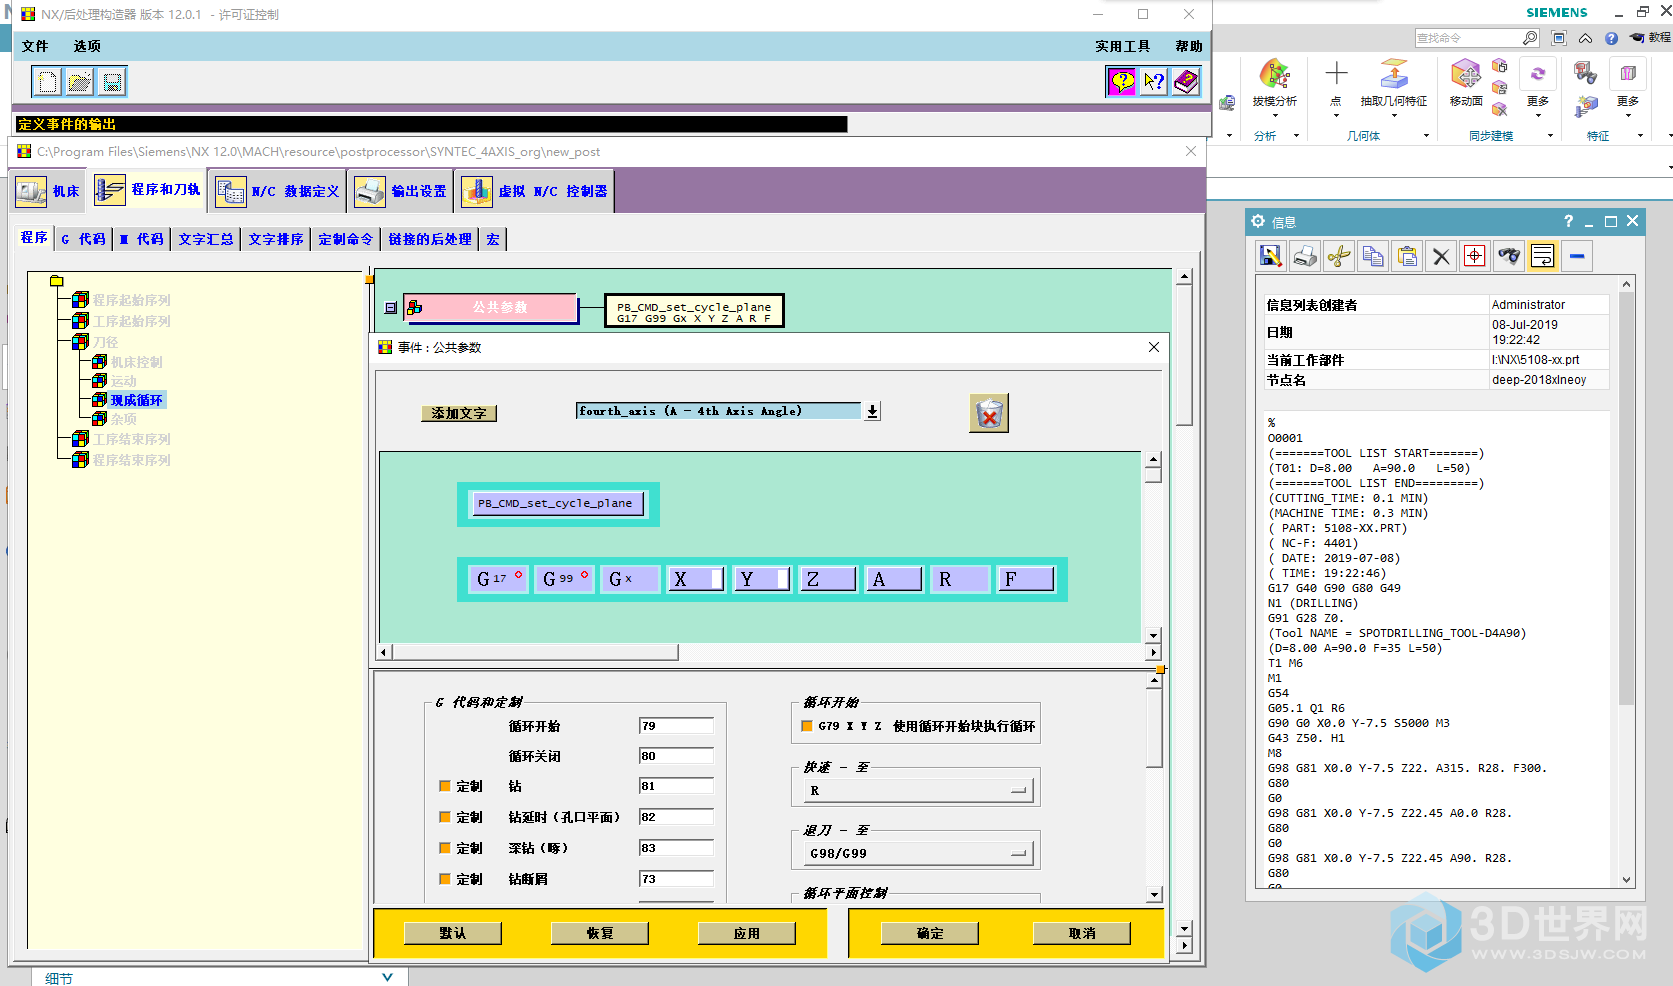
Task: Click the Save icon in Post Builder toolbar
Action: coord(112,82)
